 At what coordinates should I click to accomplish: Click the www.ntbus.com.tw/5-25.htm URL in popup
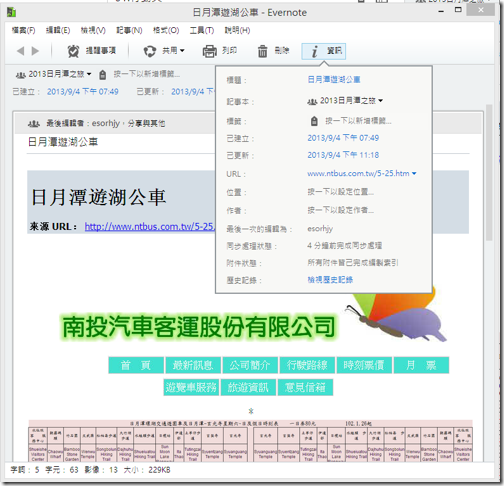(358, 173)
